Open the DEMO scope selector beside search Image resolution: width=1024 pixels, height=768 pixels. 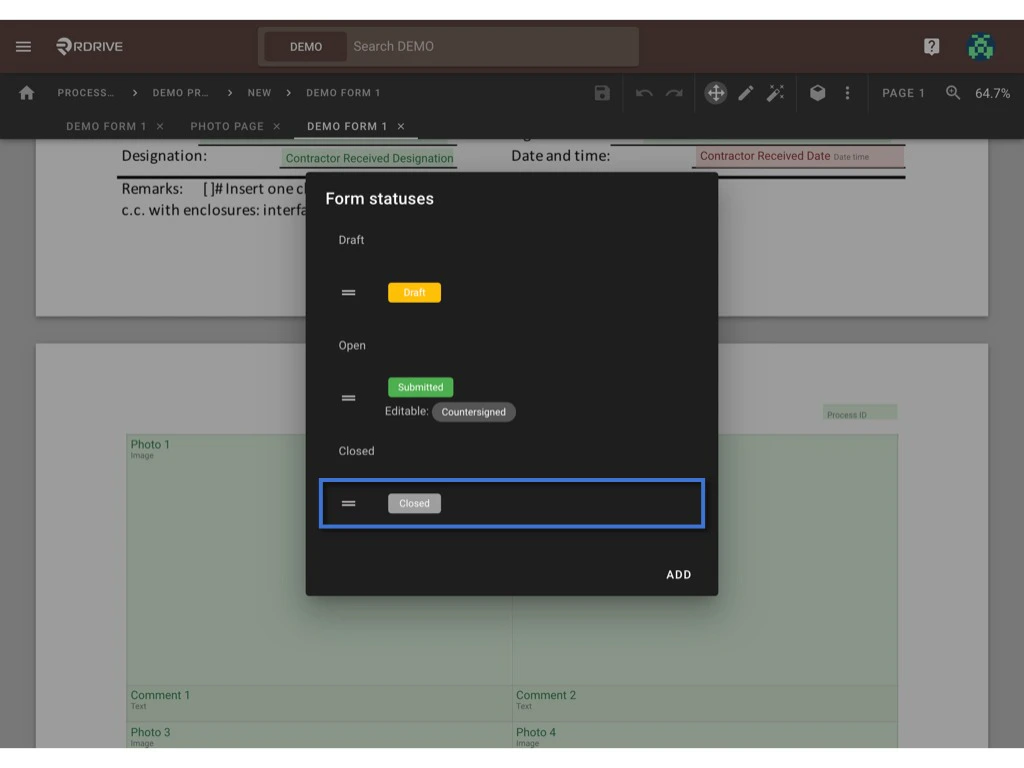point(304,46)
